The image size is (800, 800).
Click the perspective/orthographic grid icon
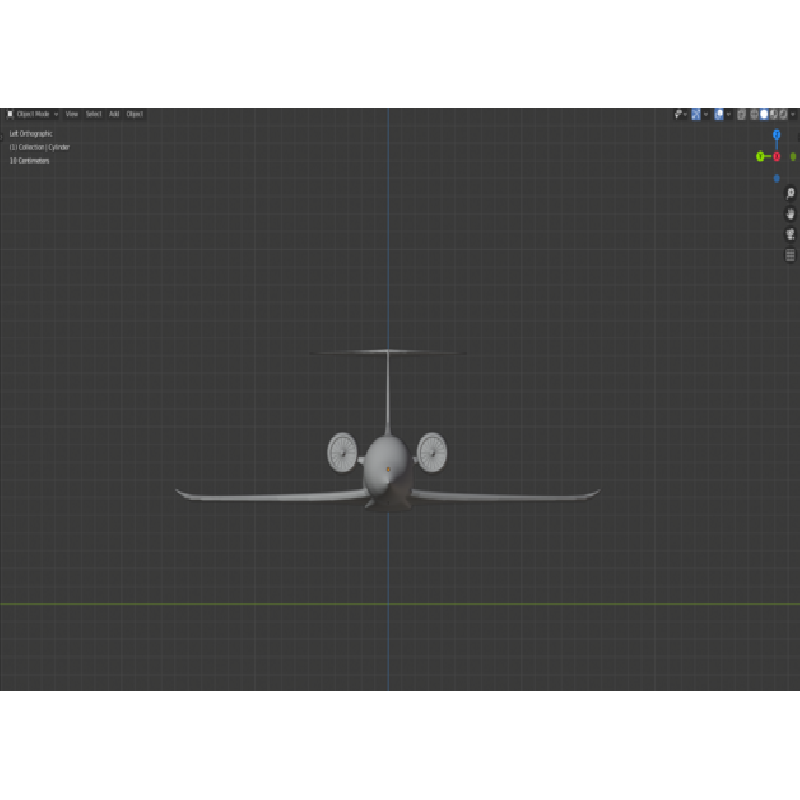(x=790, y=256)
